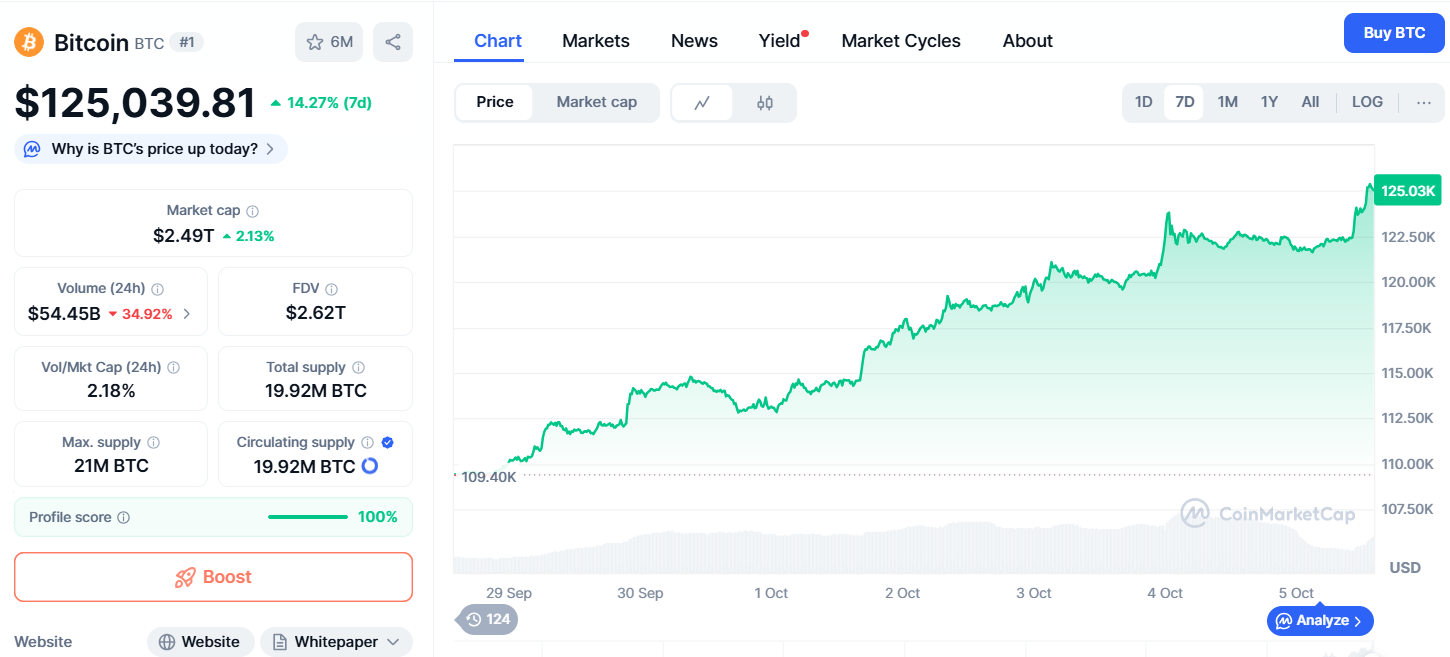Click the '1 Oct' date axis label
1450x657 pixels.
[x=771, y=593]
